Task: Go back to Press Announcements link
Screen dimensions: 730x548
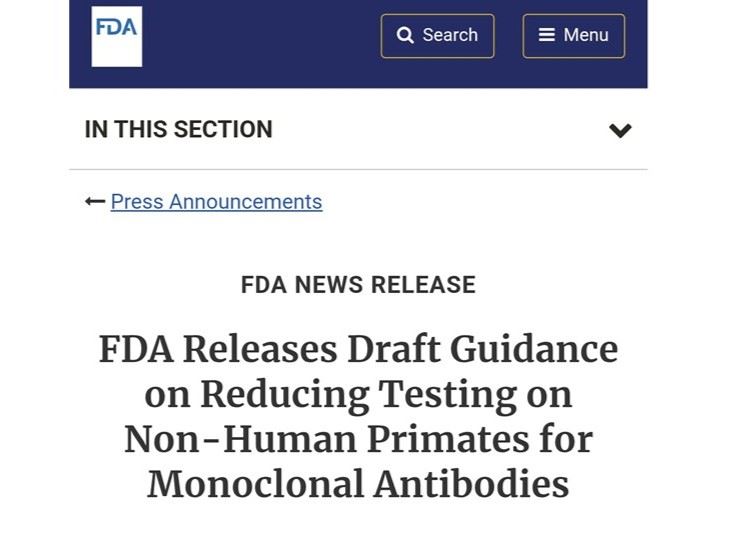Action: pyautogui.click(x=216, y=202)
